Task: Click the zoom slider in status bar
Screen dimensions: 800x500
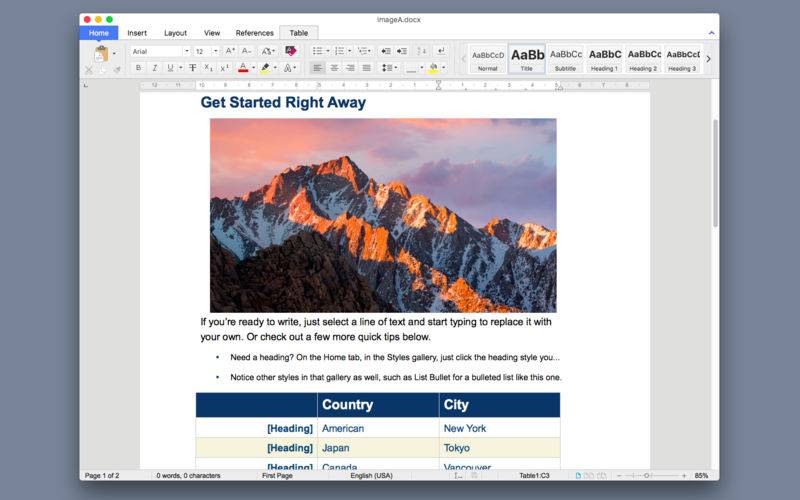Action: [x=646, y=476]
